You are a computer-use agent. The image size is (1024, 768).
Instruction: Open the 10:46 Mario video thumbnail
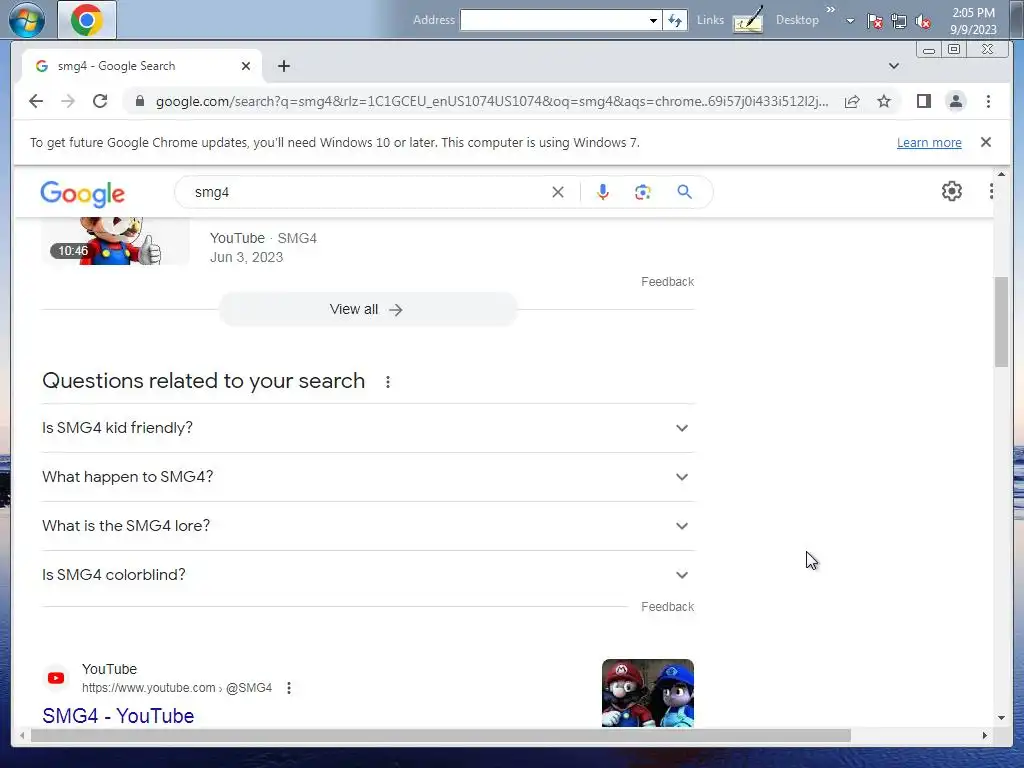click(x=116, y=242)
